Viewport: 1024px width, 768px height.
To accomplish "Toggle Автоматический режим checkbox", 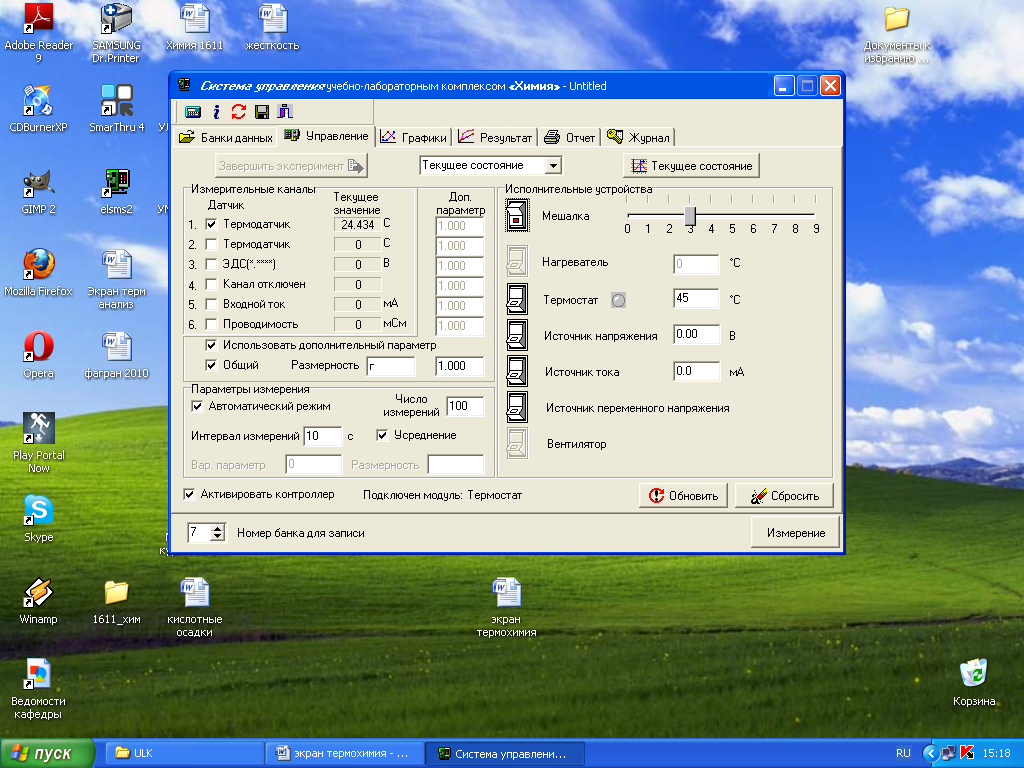I will pos(197,406).
